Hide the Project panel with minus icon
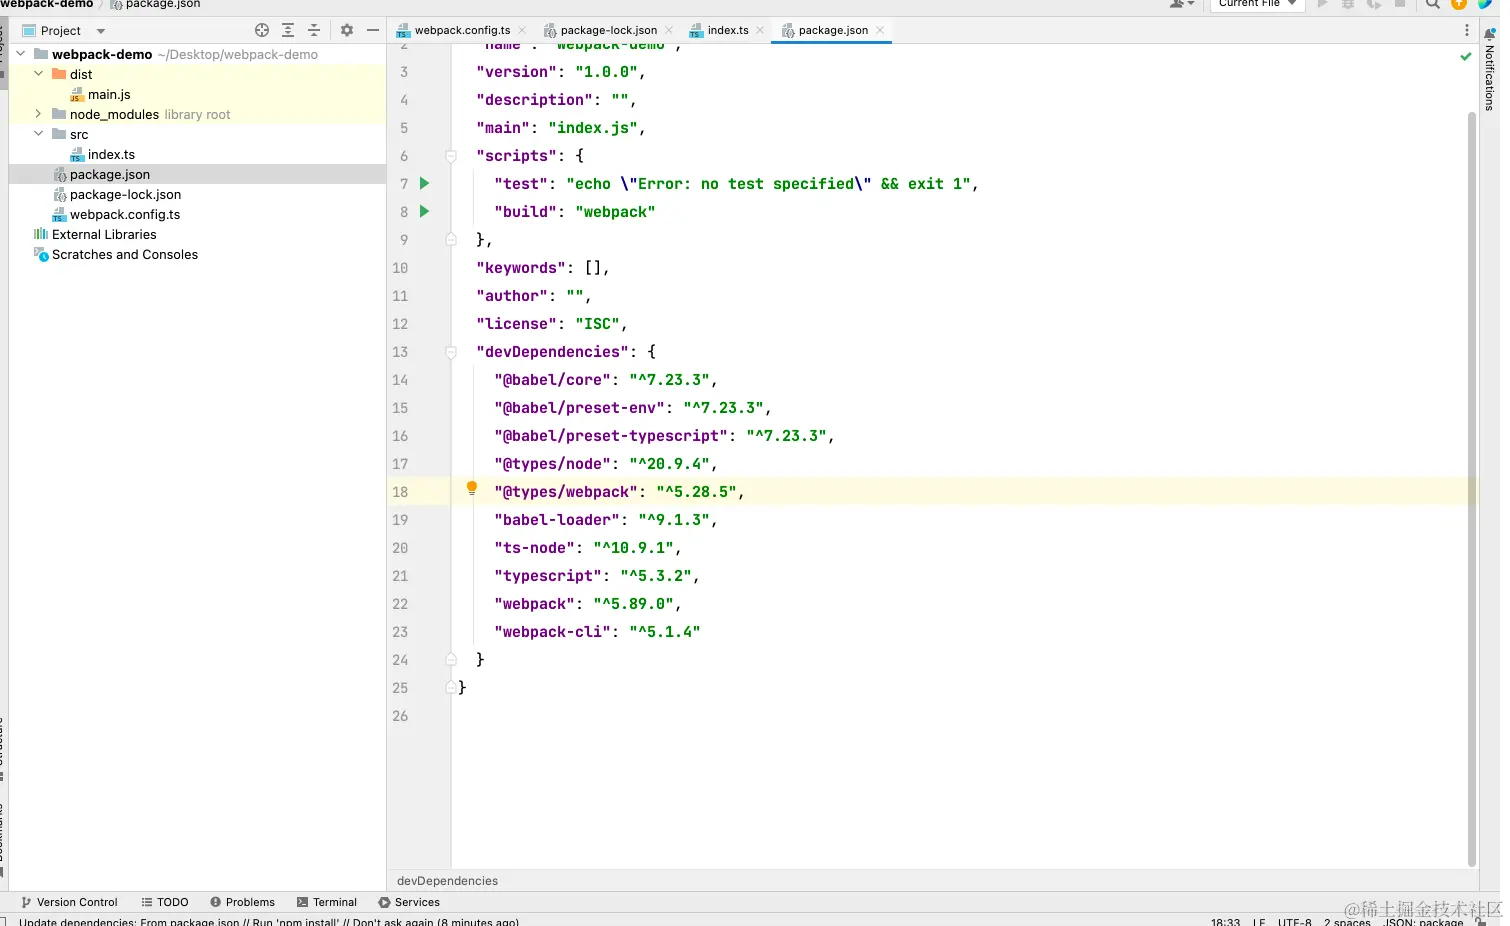The width and height of the screenshot is (1510, 926). [x=373, y=30]
